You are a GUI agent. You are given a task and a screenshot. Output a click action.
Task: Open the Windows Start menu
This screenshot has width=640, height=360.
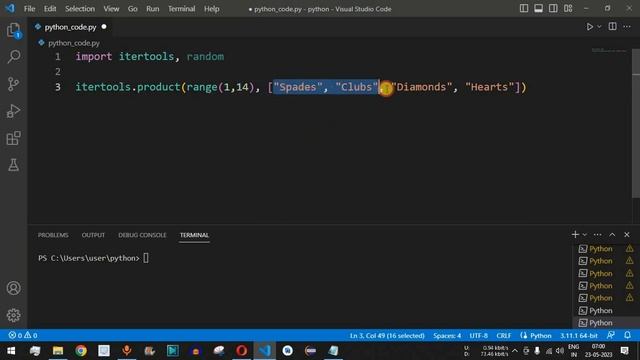click(x=11, y=351)
